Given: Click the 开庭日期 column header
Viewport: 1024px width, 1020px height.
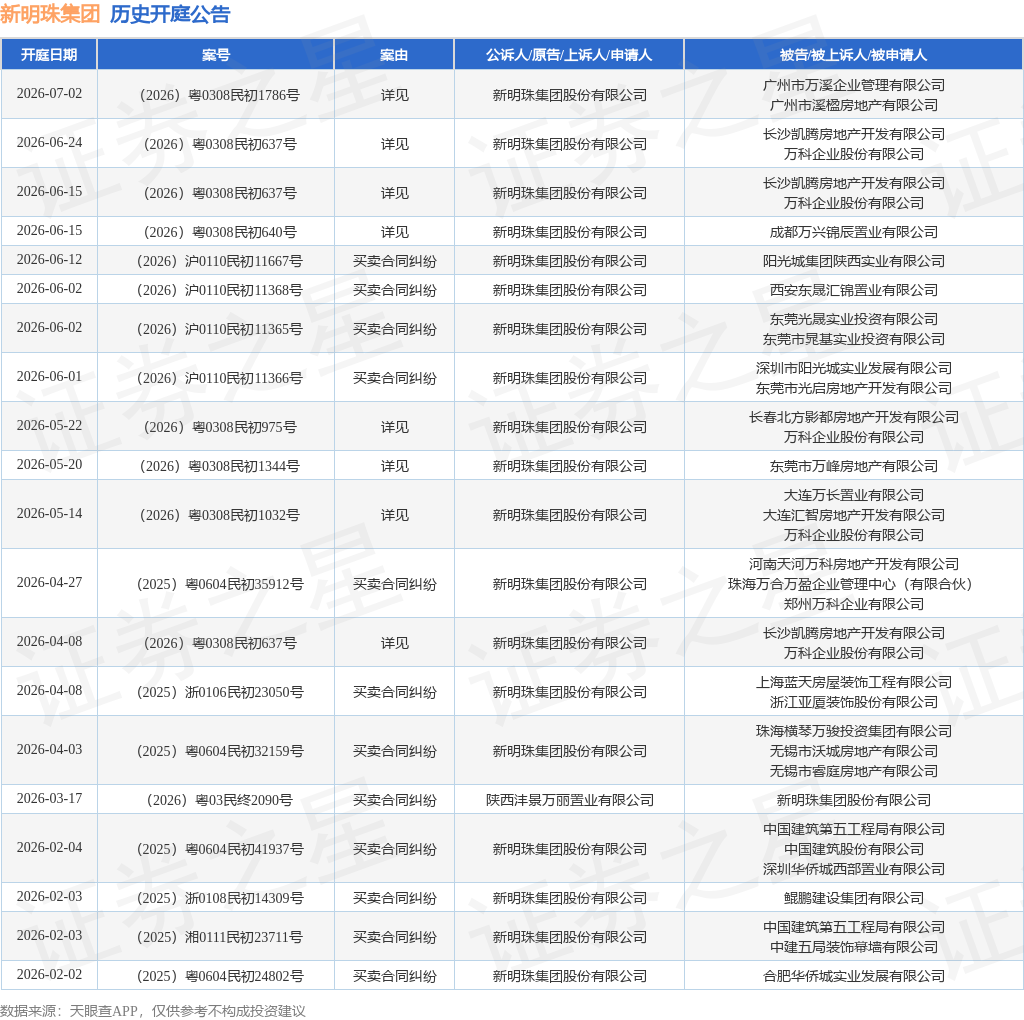Looking at the screenshot, I should [49, 55].
